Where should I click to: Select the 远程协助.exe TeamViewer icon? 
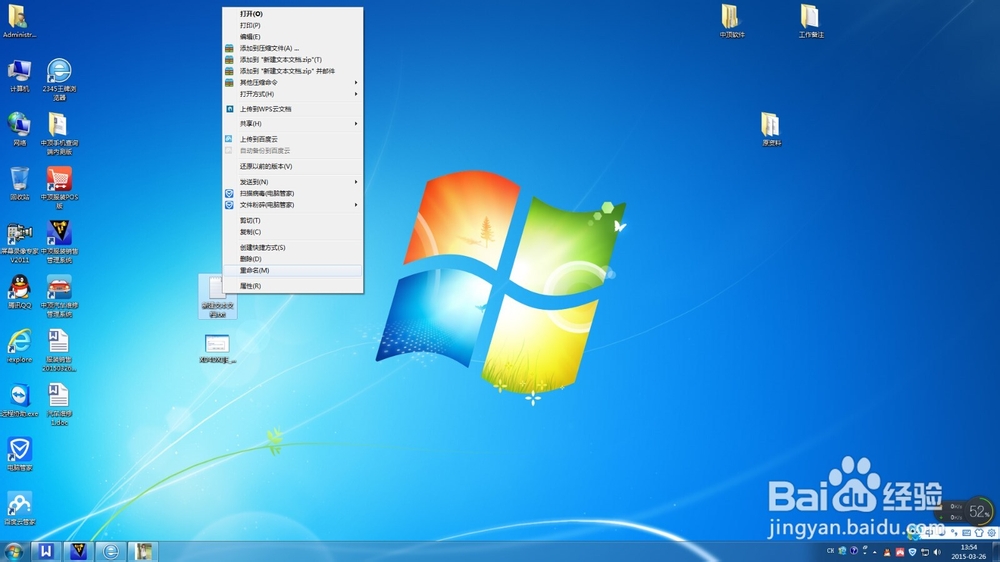click(x=19, y=401)
